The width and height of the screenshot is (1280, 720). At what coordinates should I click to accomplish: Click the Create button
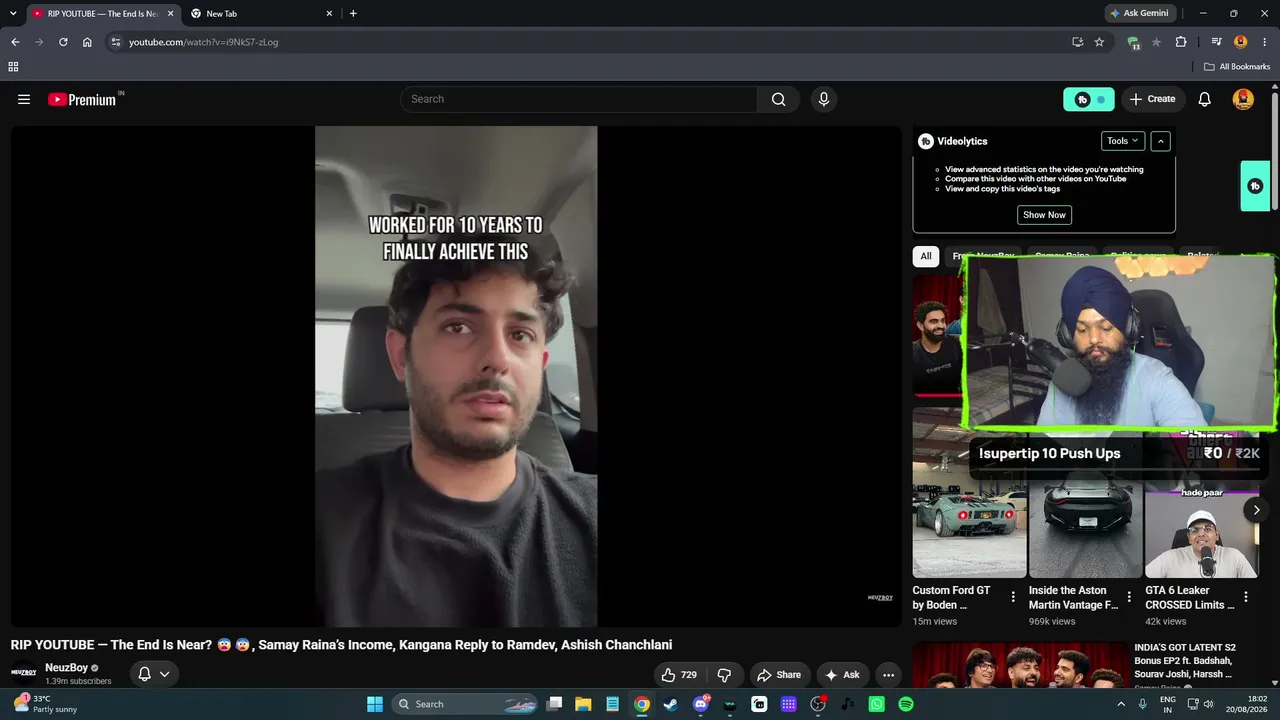1152,99
